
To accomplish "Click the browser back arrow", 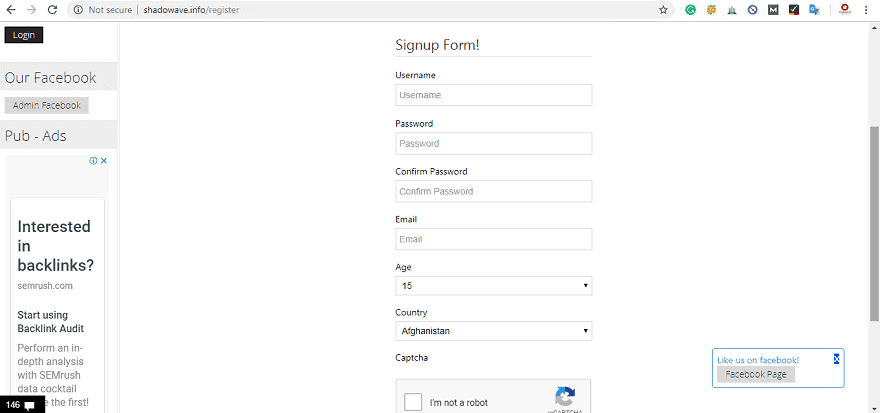I will click(x=11, y=9).
